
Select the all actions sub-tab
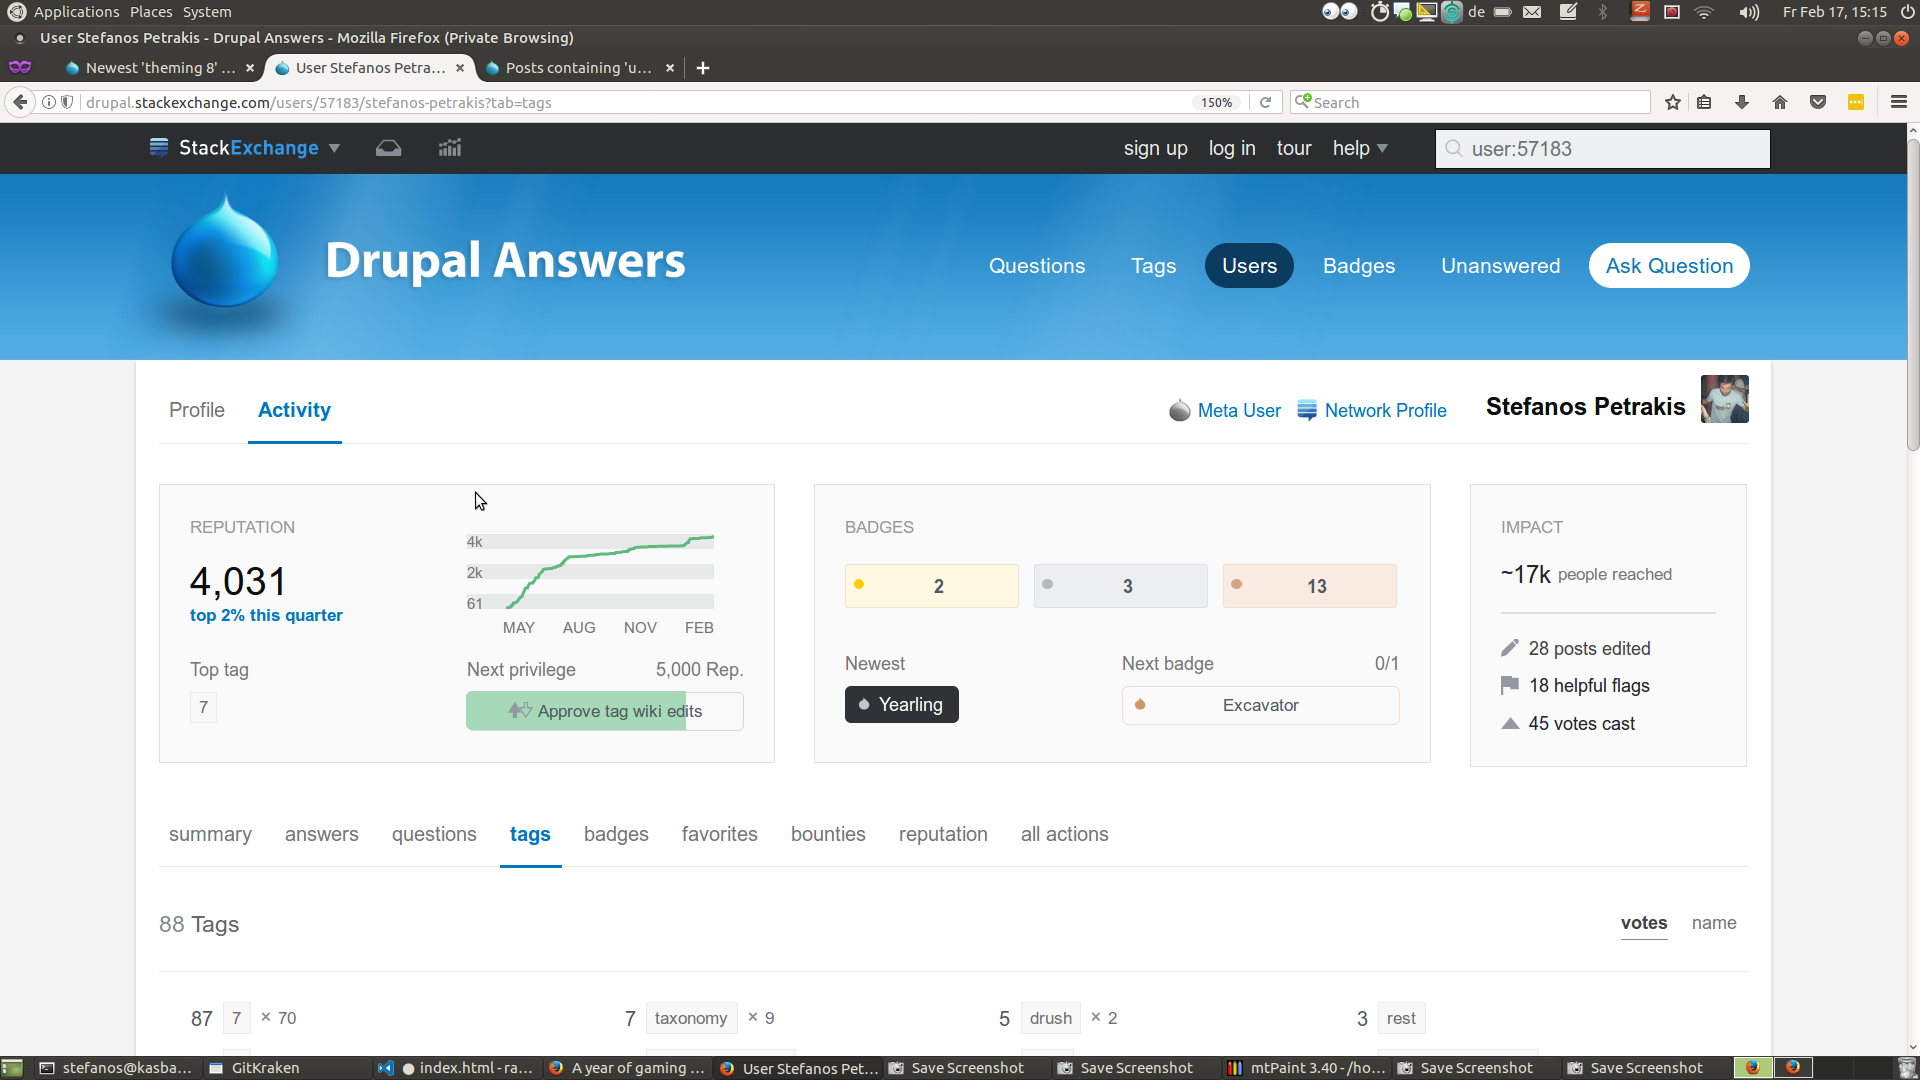pyautogui.click(x=1064, y=834)
